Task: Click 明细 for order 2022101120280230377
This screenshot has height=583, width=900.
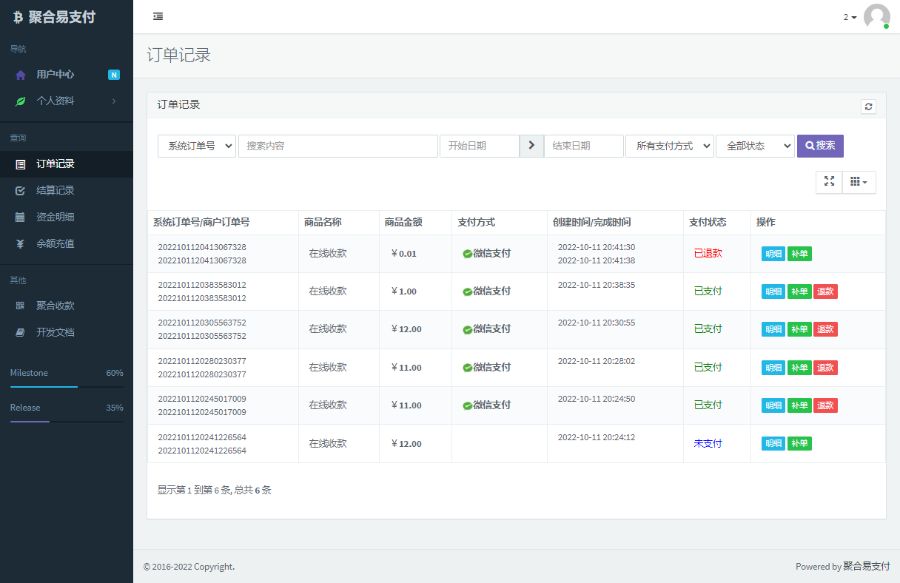Action: (773, 368)
